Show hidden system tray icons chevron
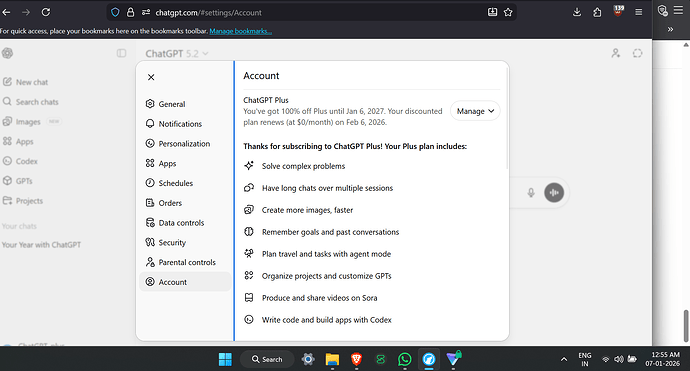 click(x=564, y=360)
